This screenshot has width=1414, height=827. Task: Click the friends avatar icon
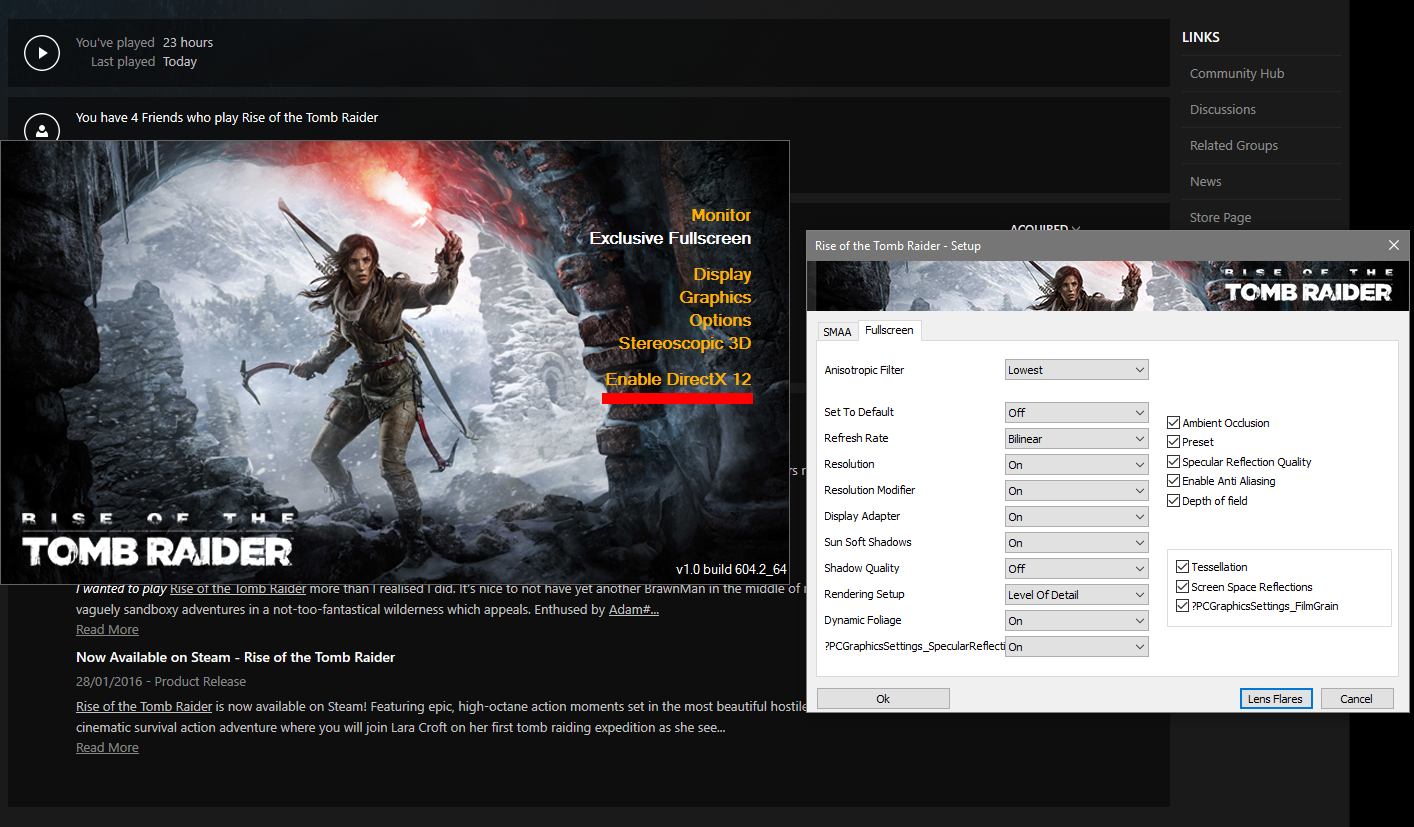click(x=42, y=131)
